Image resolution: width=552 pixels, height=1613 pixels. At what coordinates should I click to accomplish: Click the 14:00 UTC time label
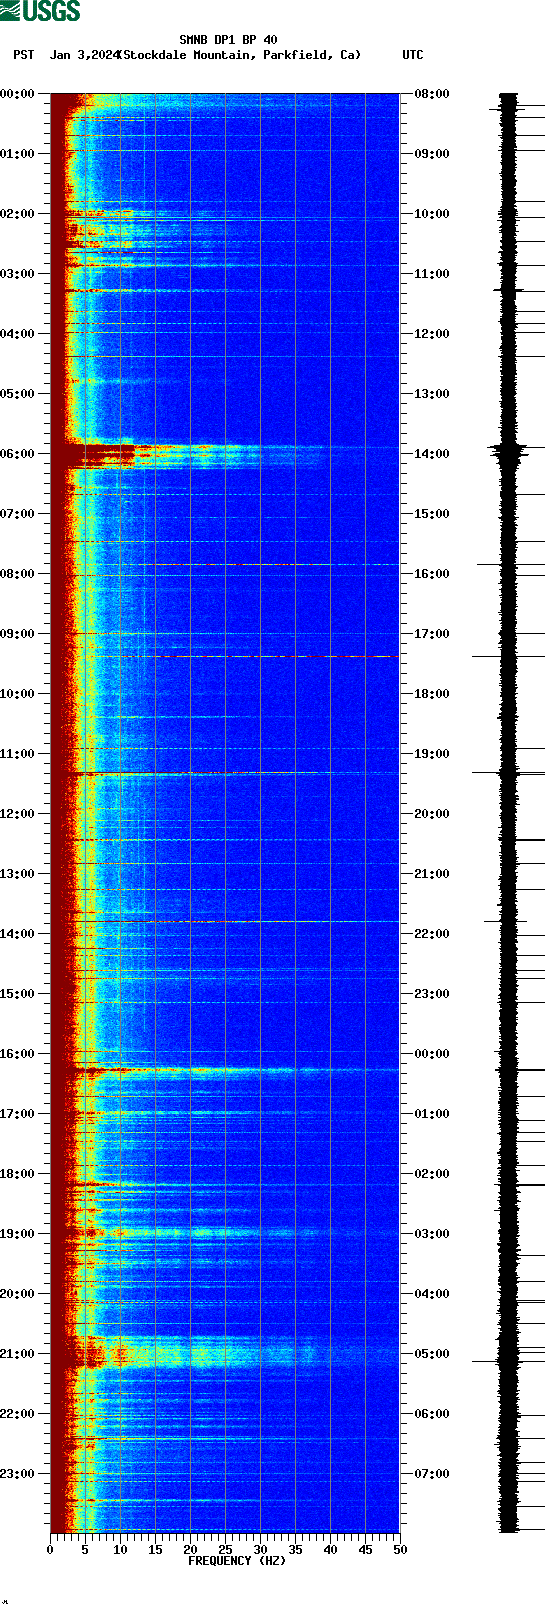[432, 454]
